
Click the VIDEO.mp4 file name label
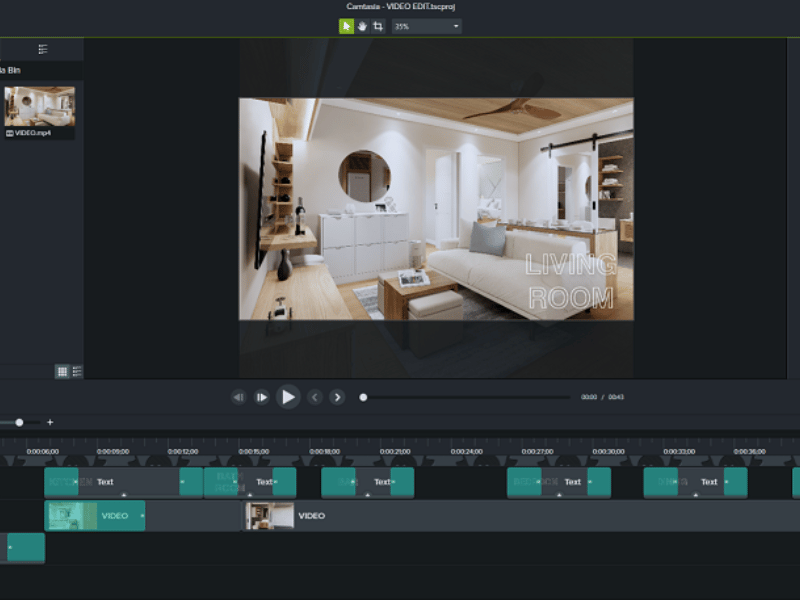click(33, 133)
